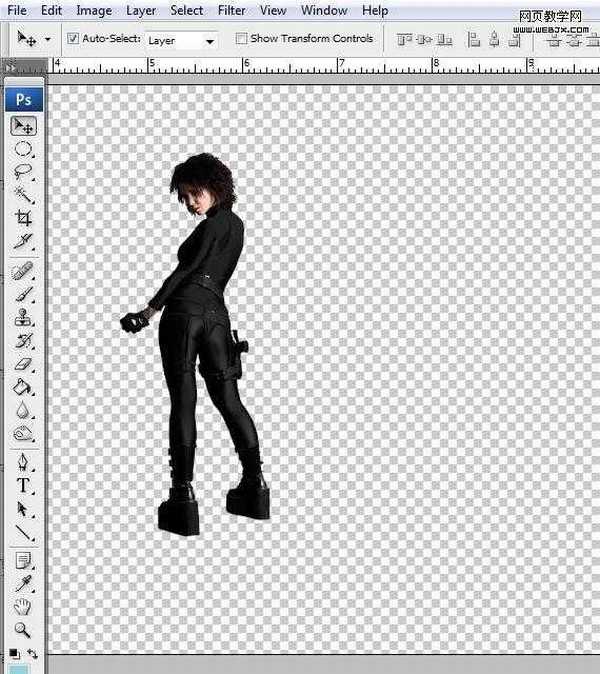Activate the Hand tool

point(23,607)
